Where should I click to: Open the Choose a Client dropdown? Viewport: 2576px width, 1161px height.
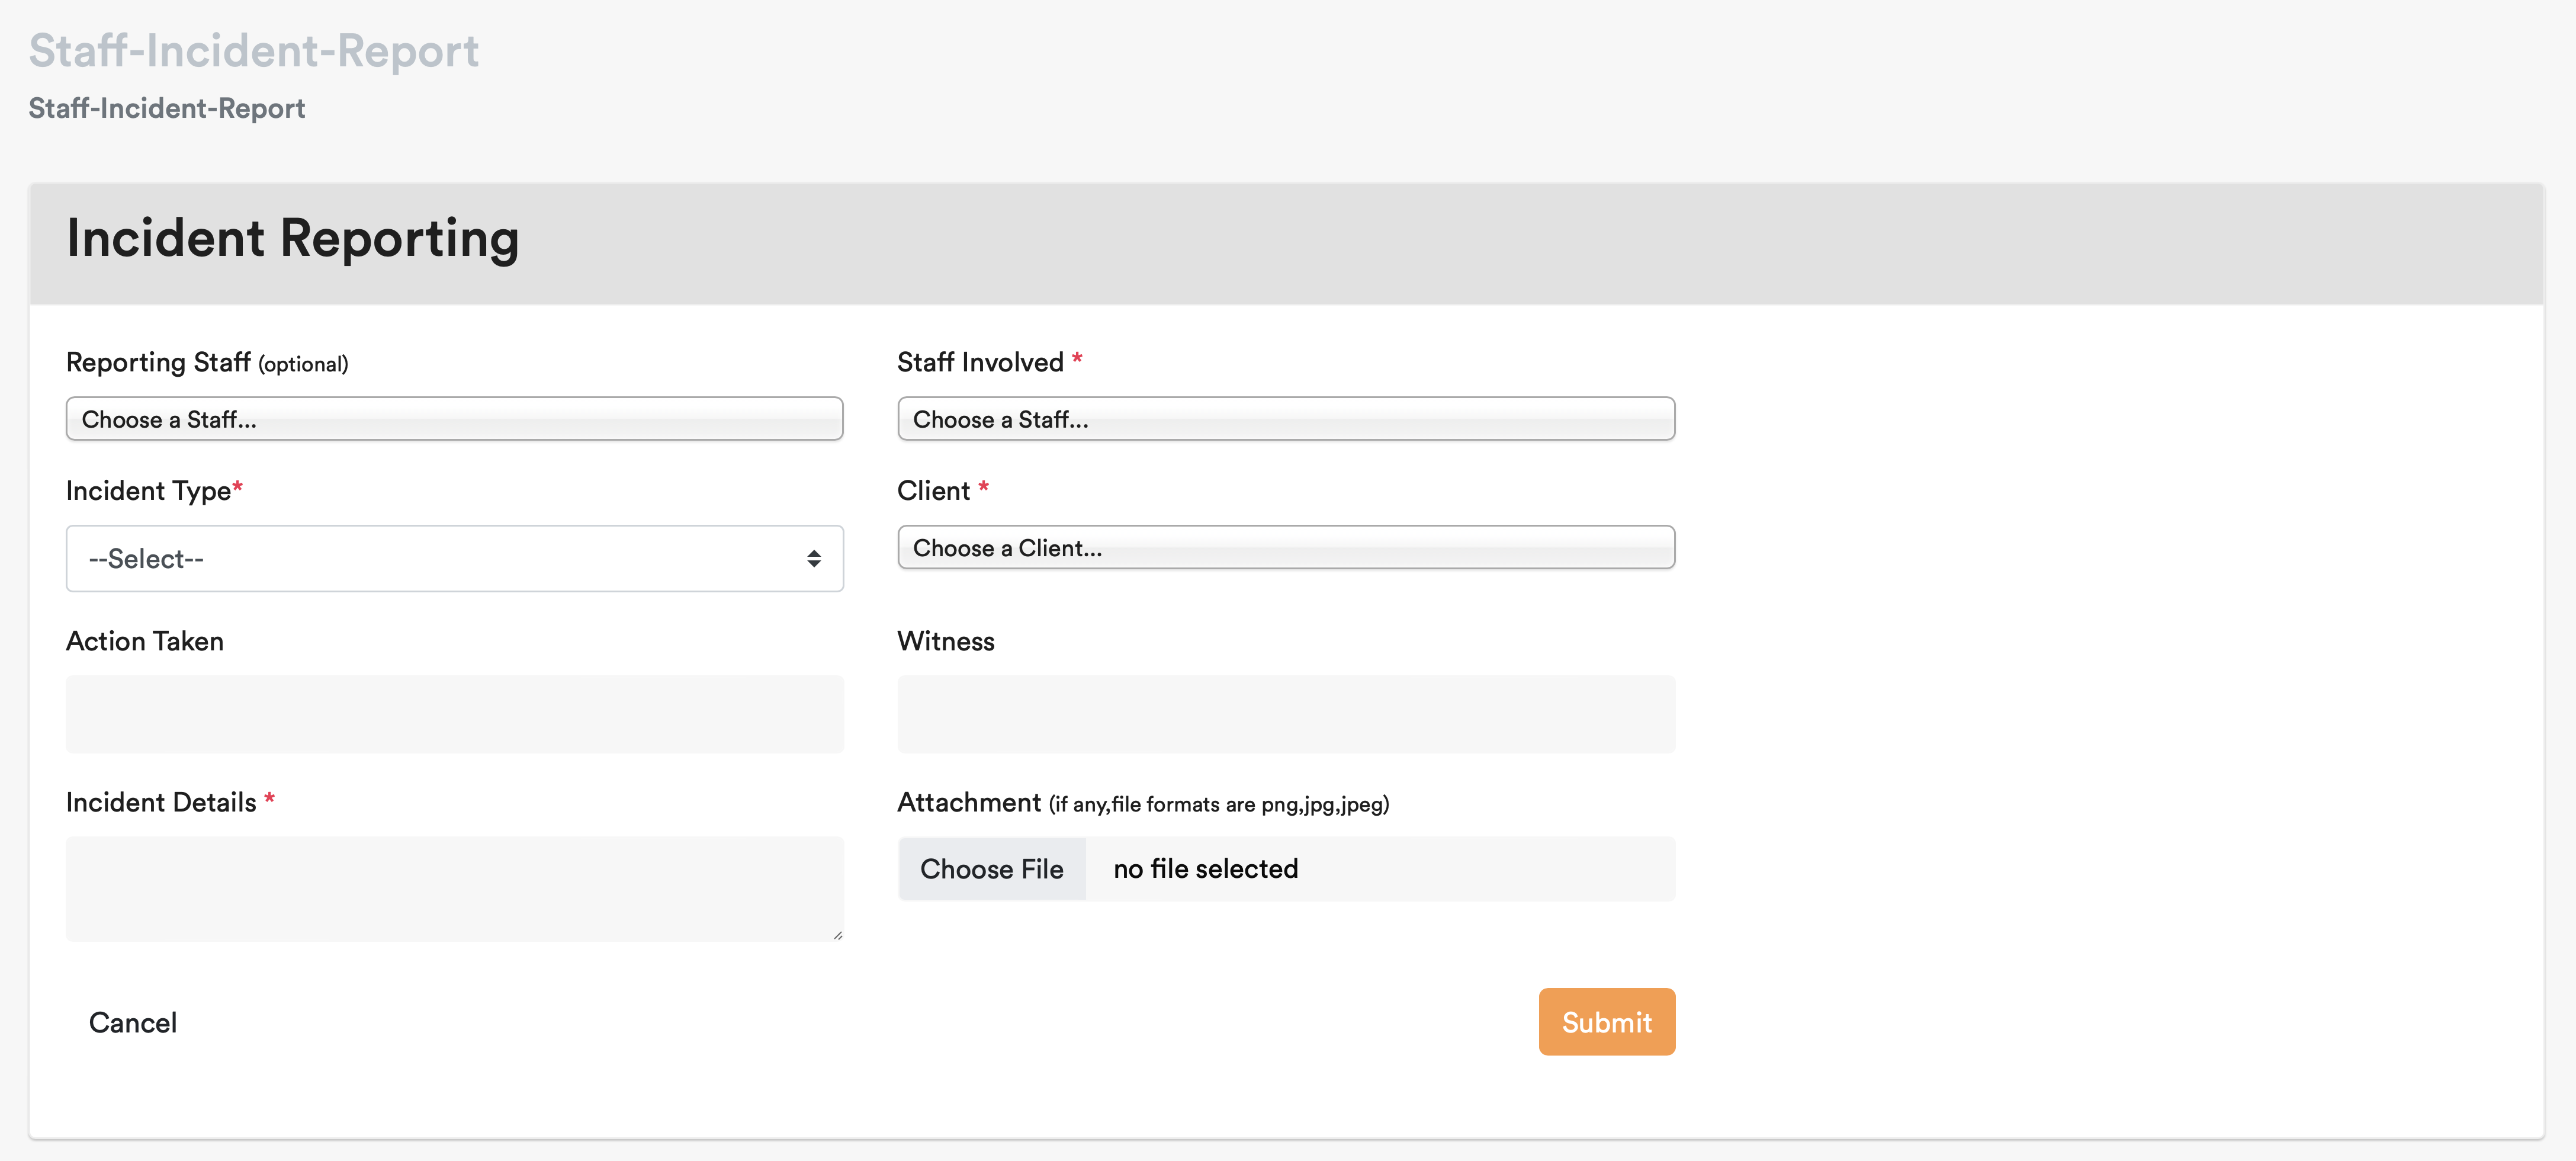pyautogui.click(x=1285, y=547)
